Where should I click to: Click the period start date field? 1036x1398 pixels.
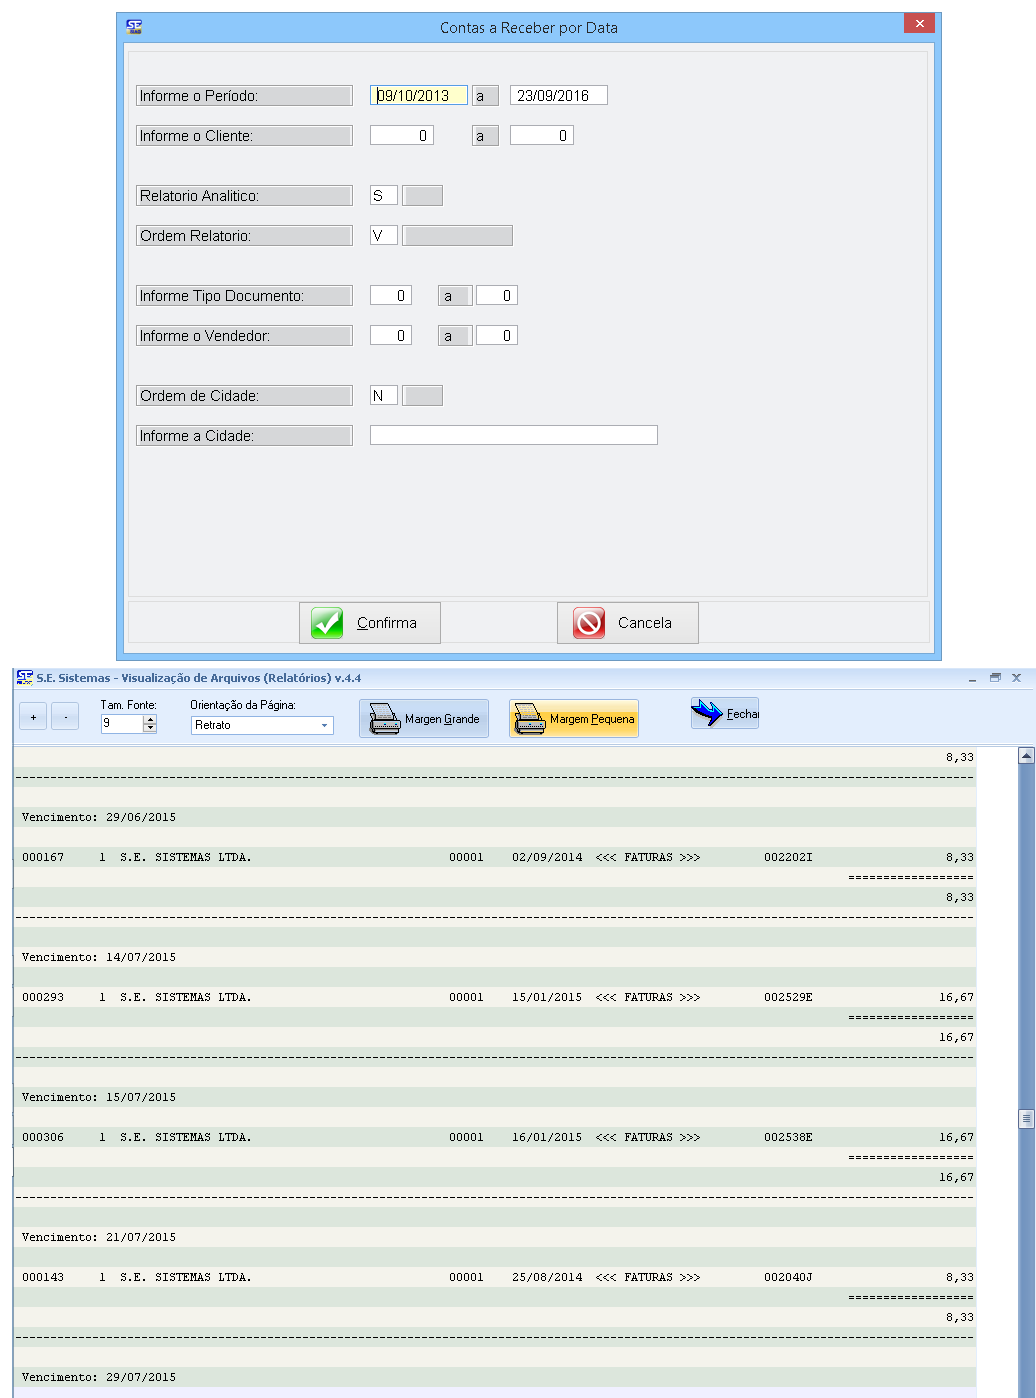click(x=418, y=96)
